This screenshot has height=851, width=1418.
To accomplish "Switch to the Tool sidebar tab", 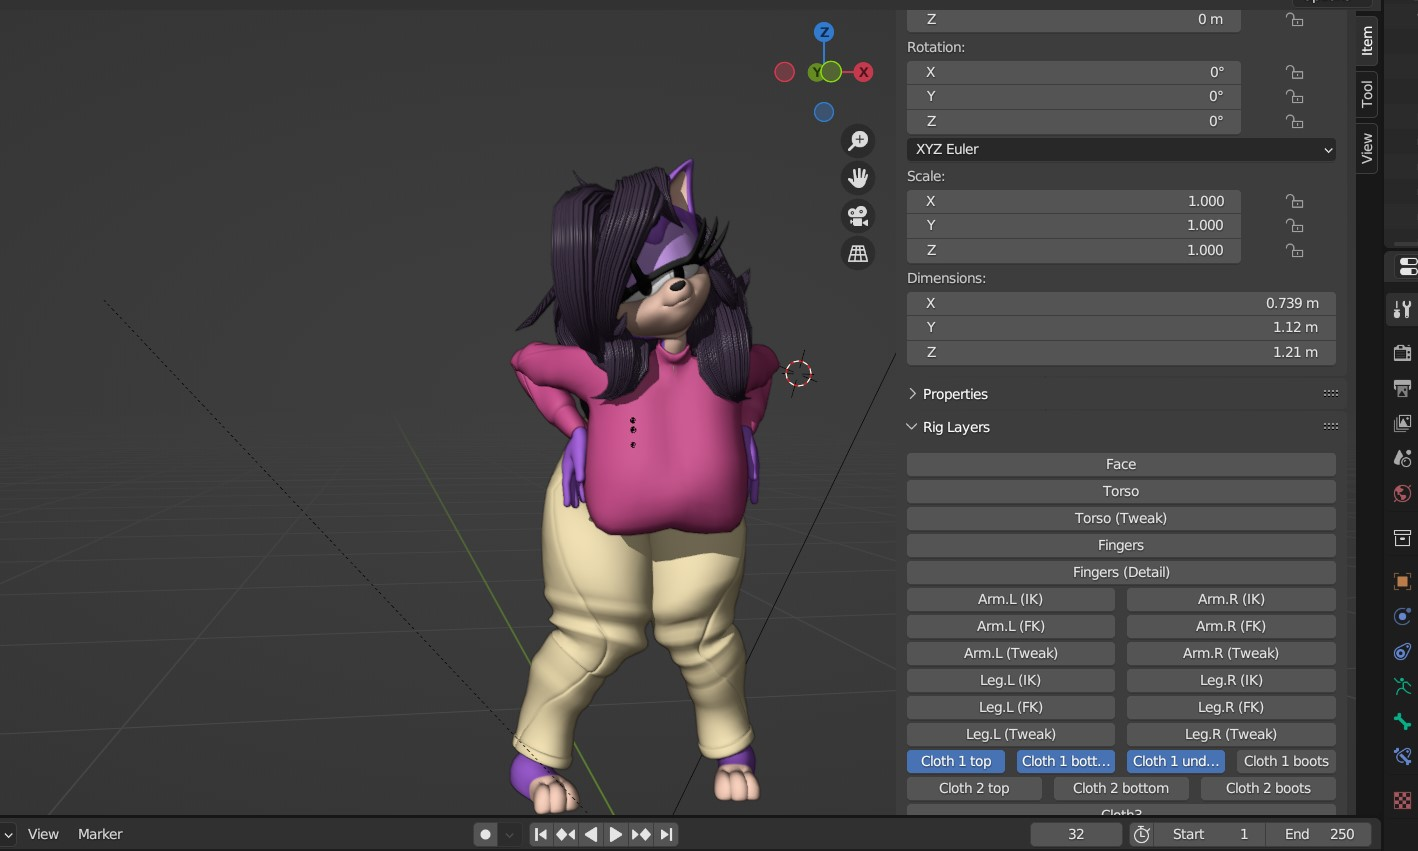I will 1366,95.
